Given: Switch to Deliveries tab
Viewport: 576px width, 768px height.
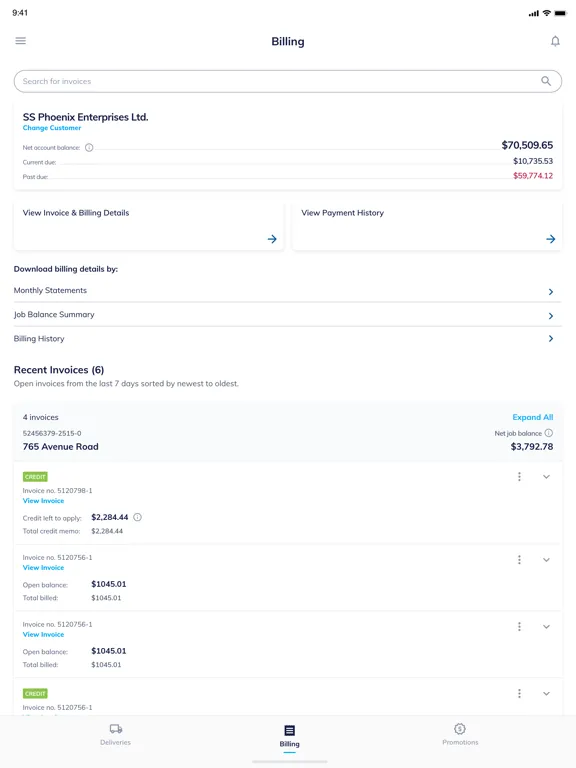Looking at the screenshot, I should 116,735.
